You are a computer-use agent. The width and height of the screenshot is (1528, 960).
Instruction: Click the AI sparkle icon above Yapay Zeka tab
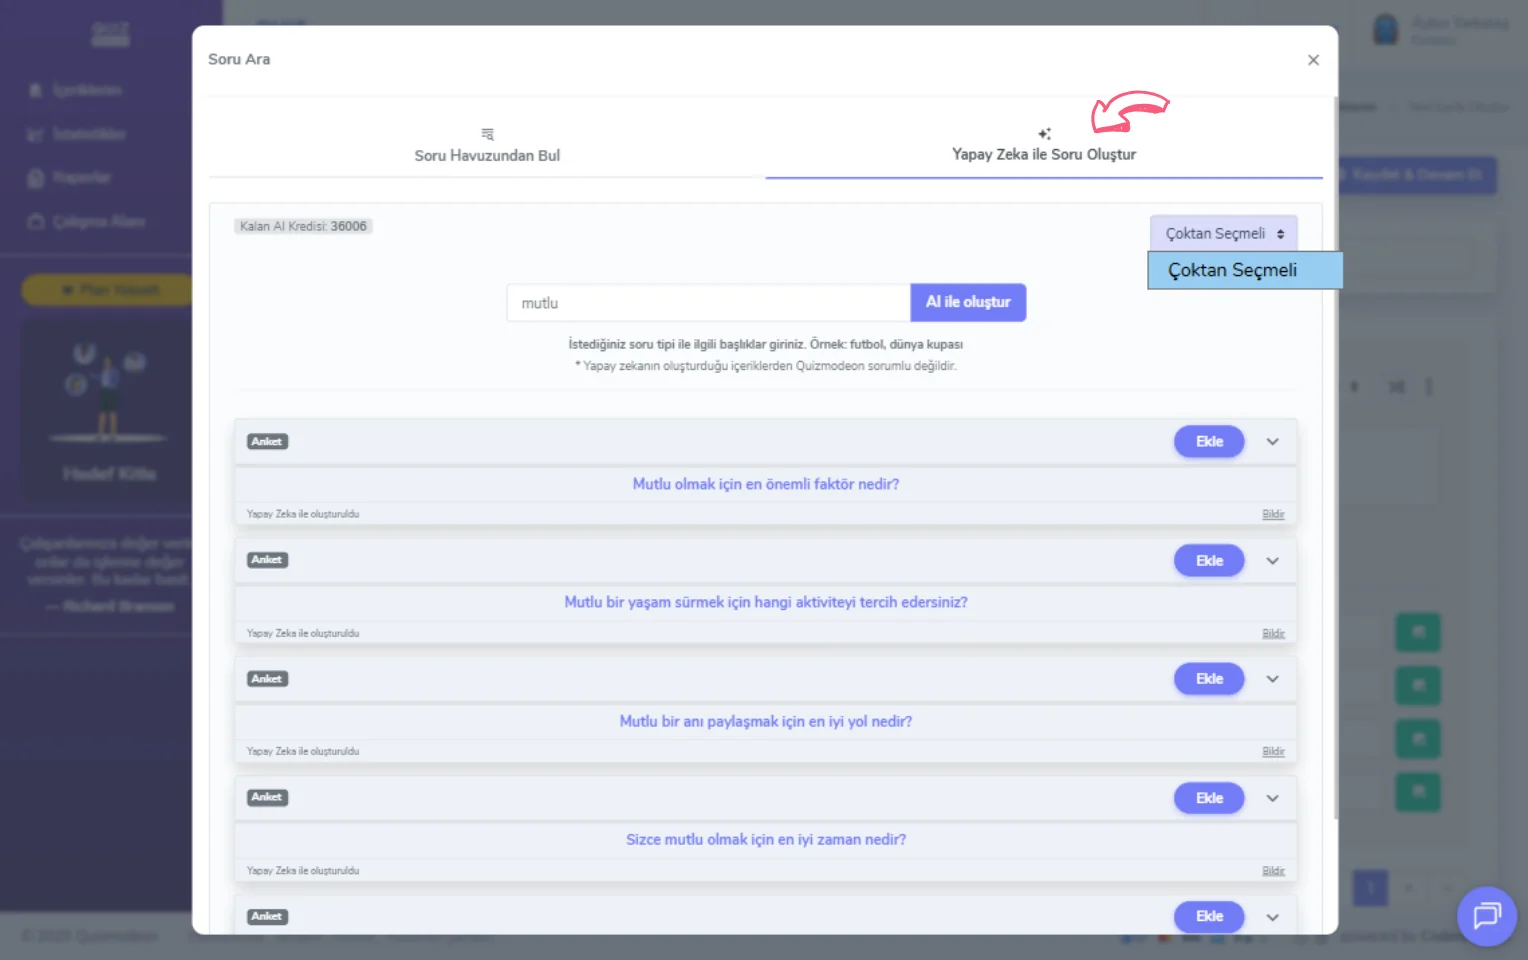click(x=1044, y=134)
